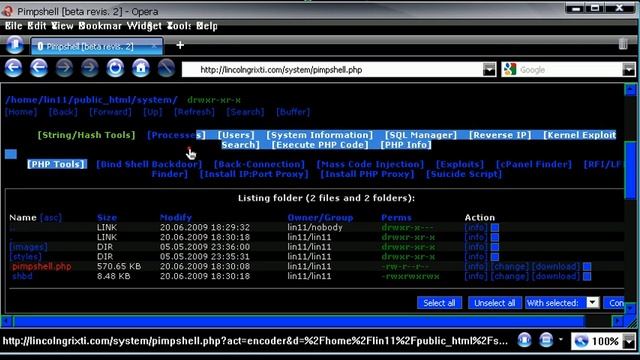Click the download link for shbd
640x360 pixels.
pyautogui.click(x=556, y=276)
